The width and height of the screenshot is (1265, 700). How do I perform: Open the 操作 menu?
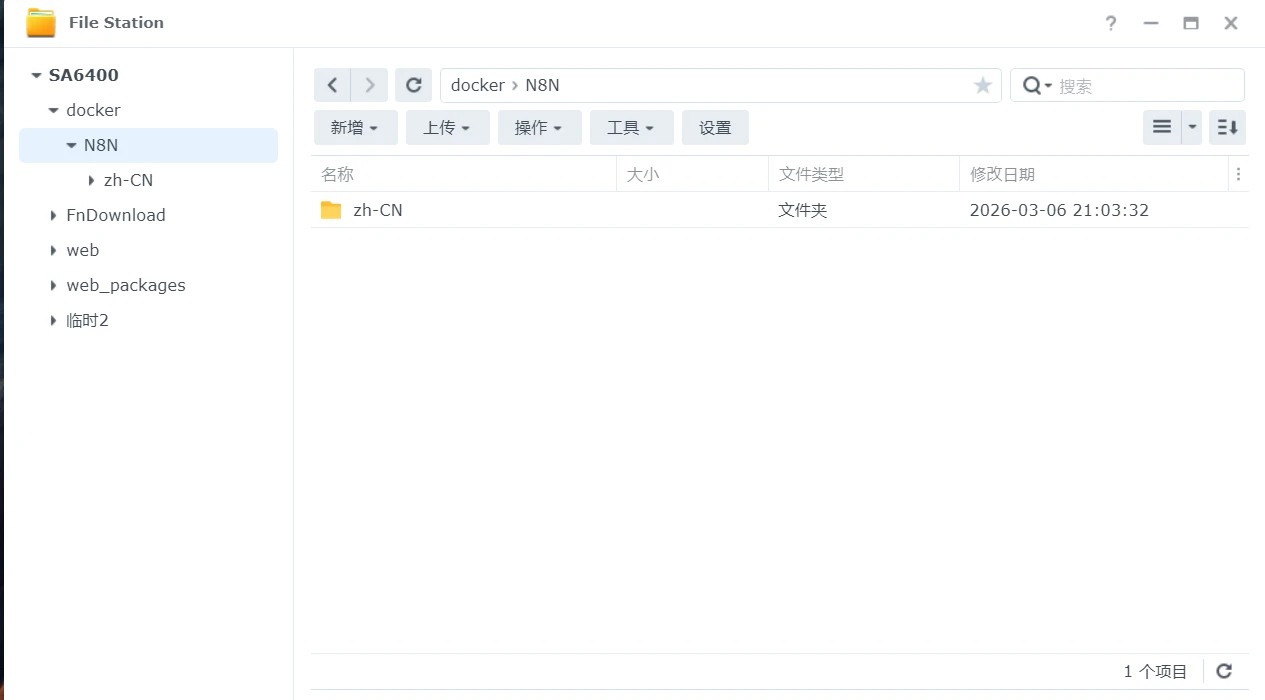coord(539,127)
